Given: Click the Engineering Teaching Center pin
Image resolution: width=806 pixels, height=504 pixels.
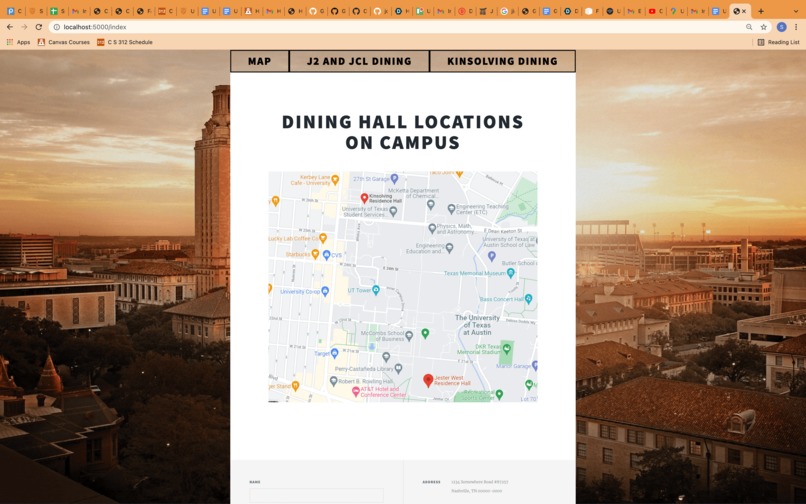Looking at the screenshot, I should tap(451, 208).
